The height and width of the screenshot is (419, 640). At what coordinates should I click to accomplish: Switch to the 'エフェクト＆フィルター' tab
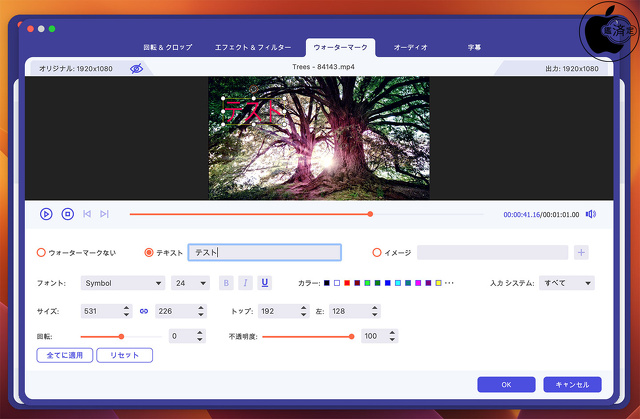click(253, 47)
